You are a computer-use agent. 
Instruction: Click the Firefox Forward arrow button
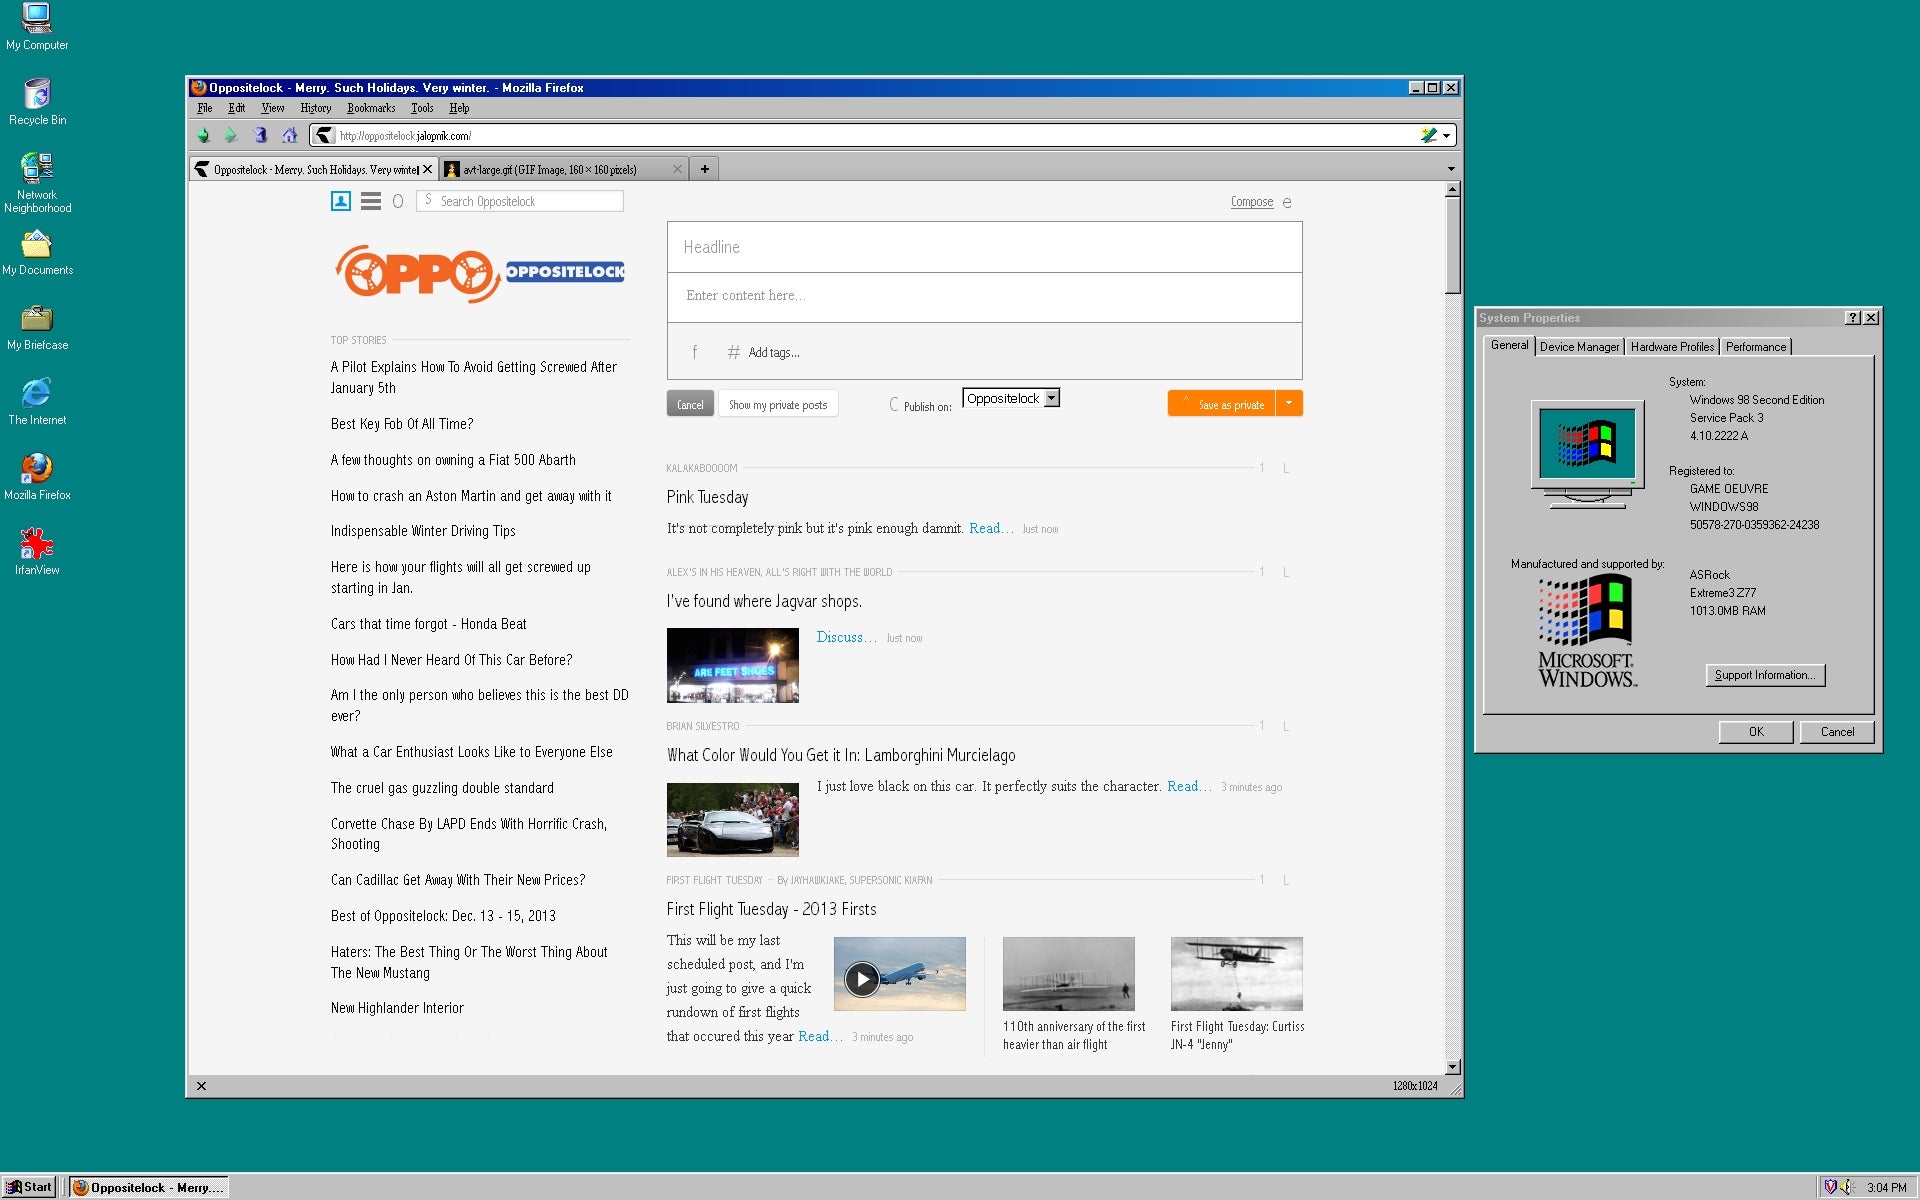click(232, 135)
